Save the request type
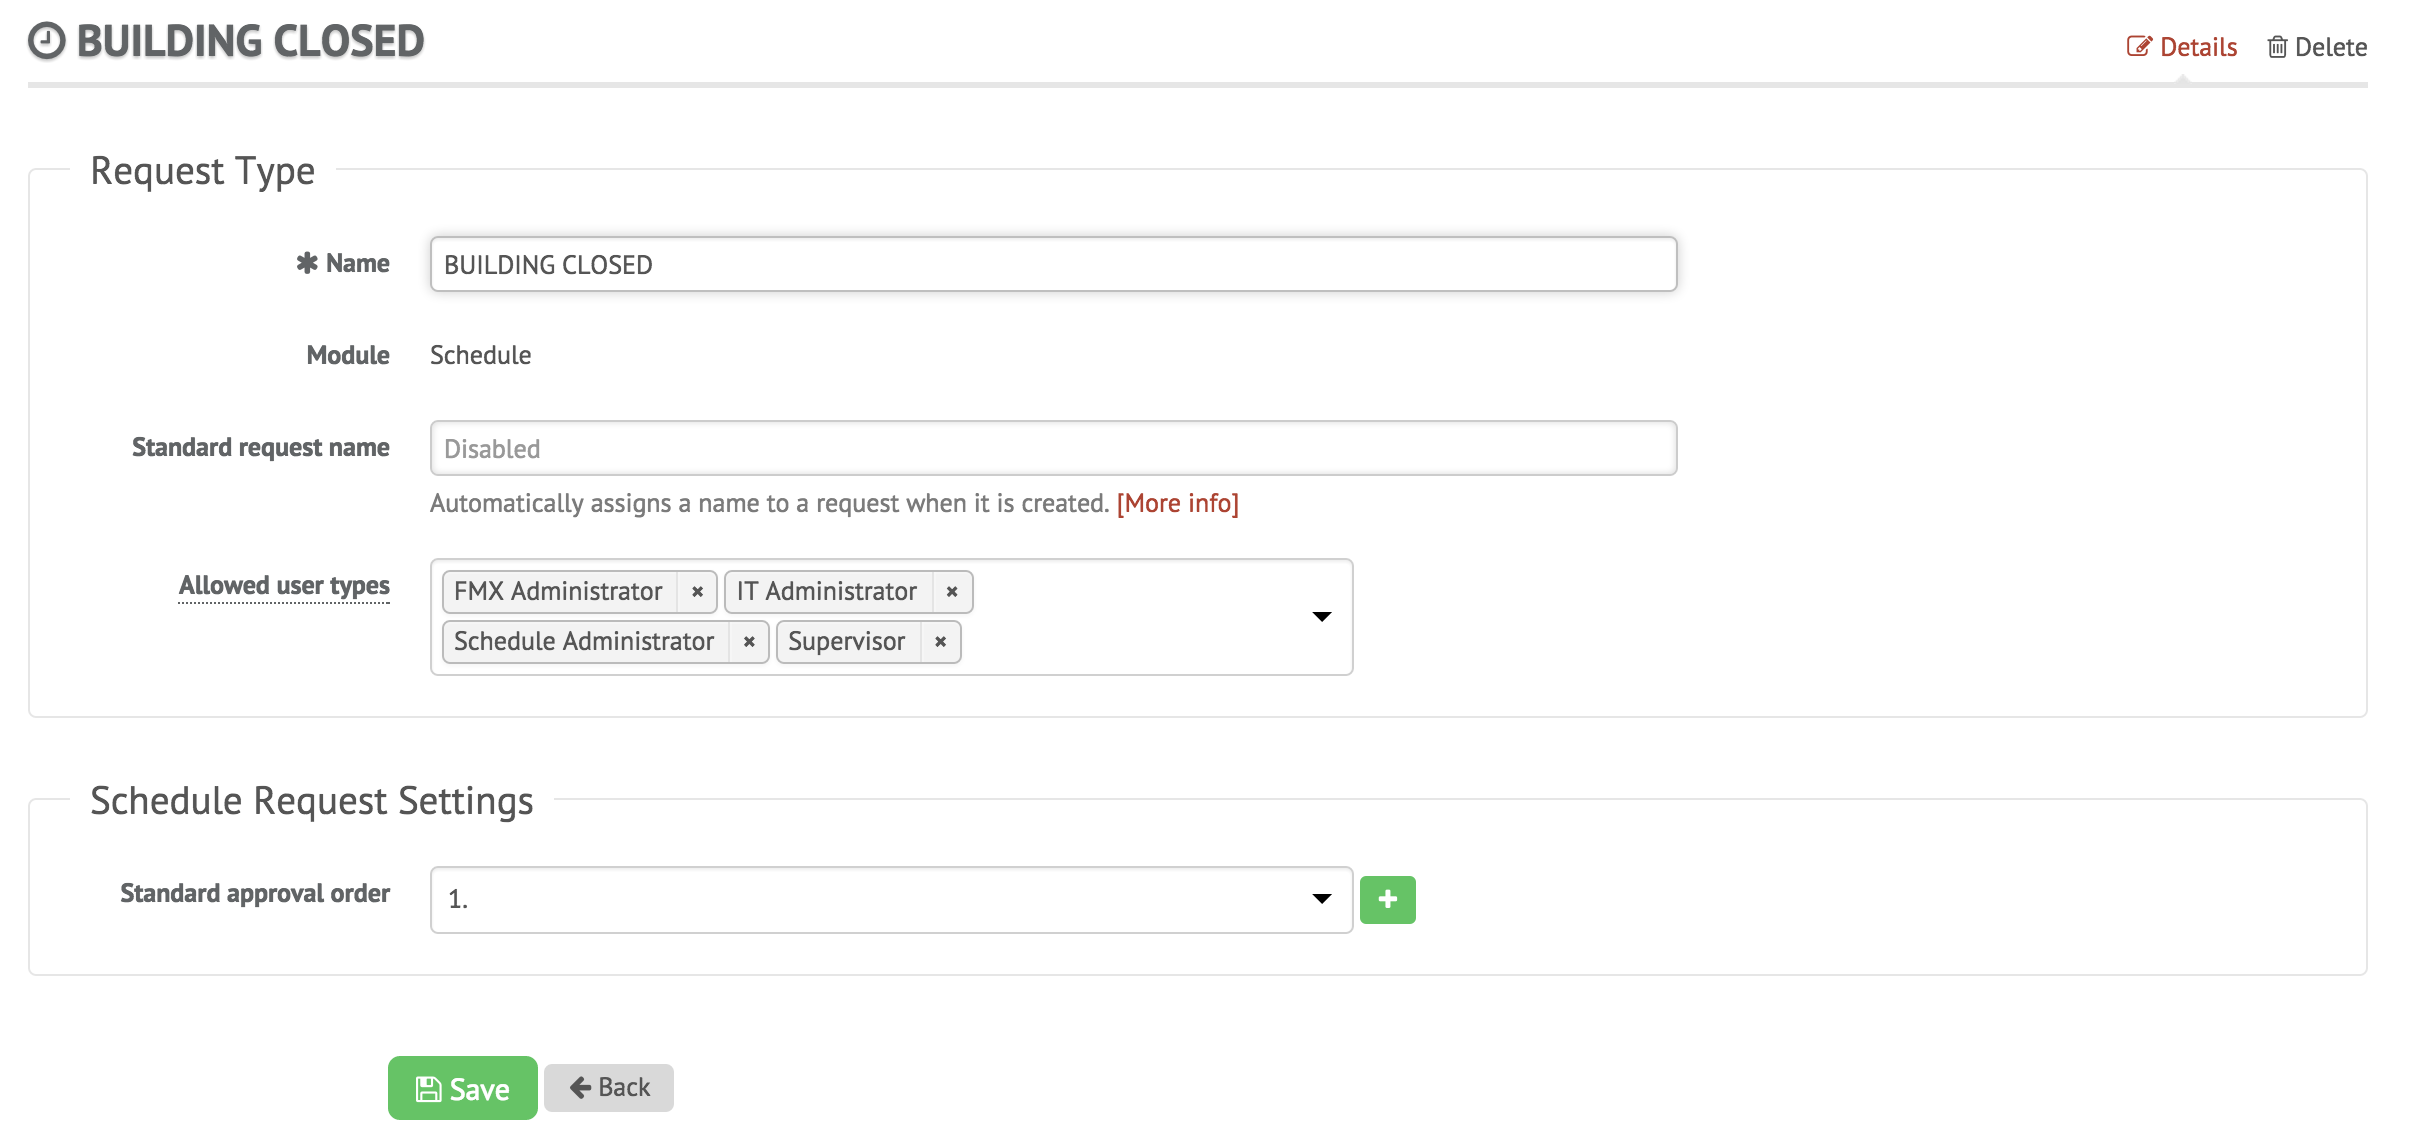2412x1146 pixels. (x=462, y=1088)
